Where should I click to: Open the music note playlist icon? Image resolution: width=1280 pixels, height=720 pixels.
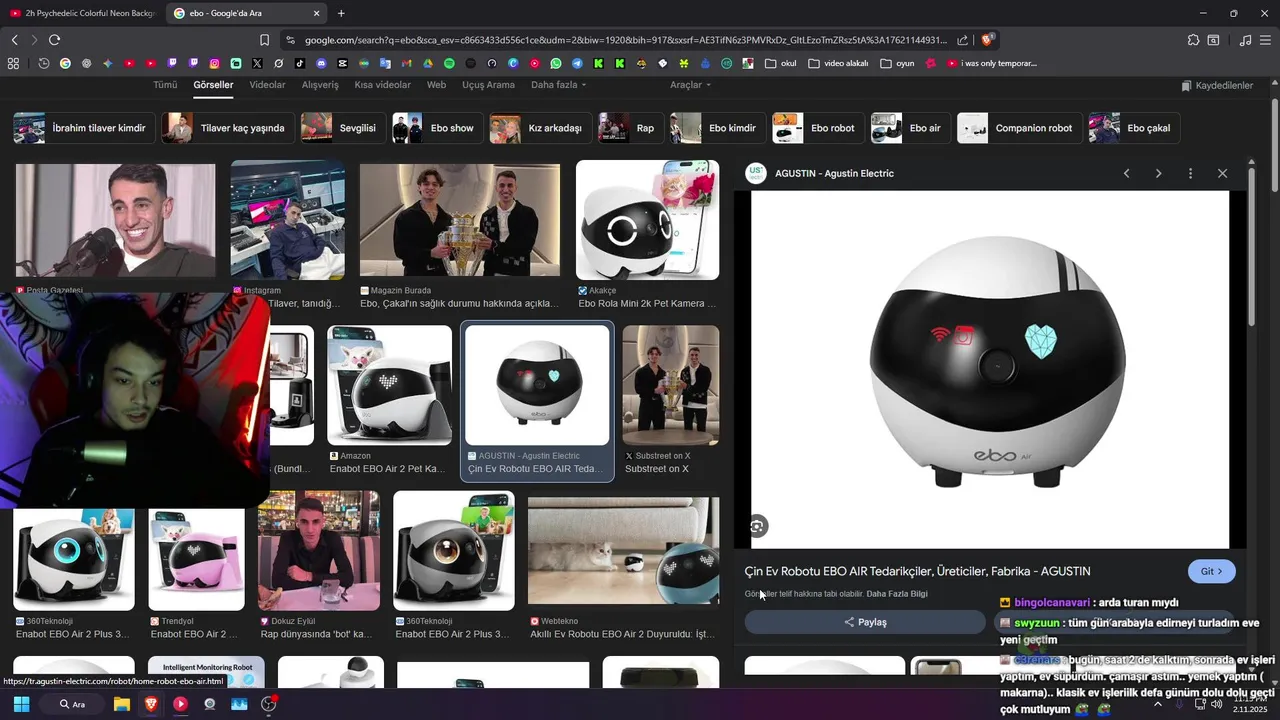coord(1245,40)
